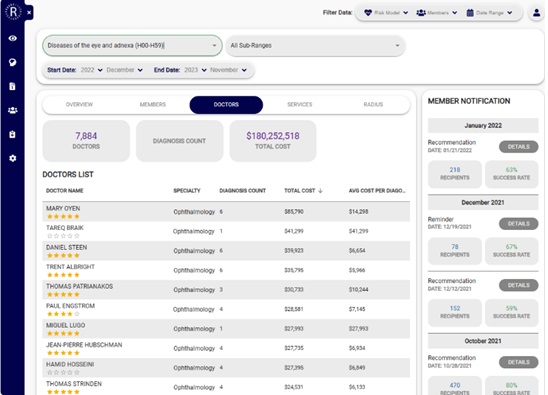The image size is (548, 395).
Task: Open Details for the December 2021 reminder
Action: coord(518,224)
